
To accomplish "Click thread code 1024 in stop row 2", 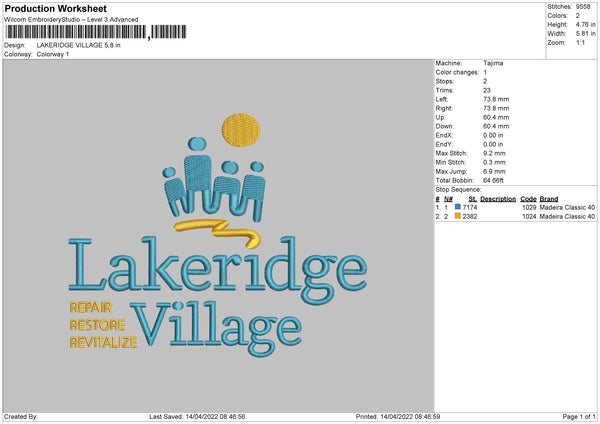I will point(529,217).
